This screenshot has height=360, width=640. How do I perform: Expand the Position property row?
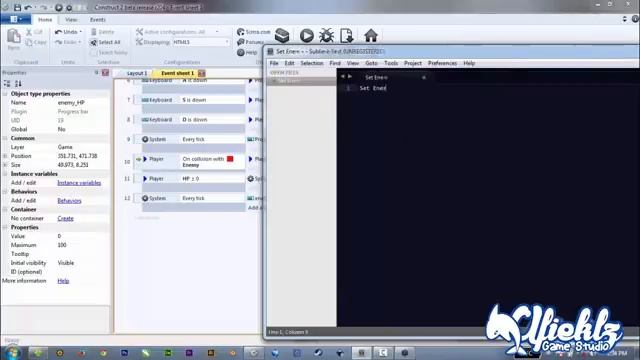(x=5, y=156)
